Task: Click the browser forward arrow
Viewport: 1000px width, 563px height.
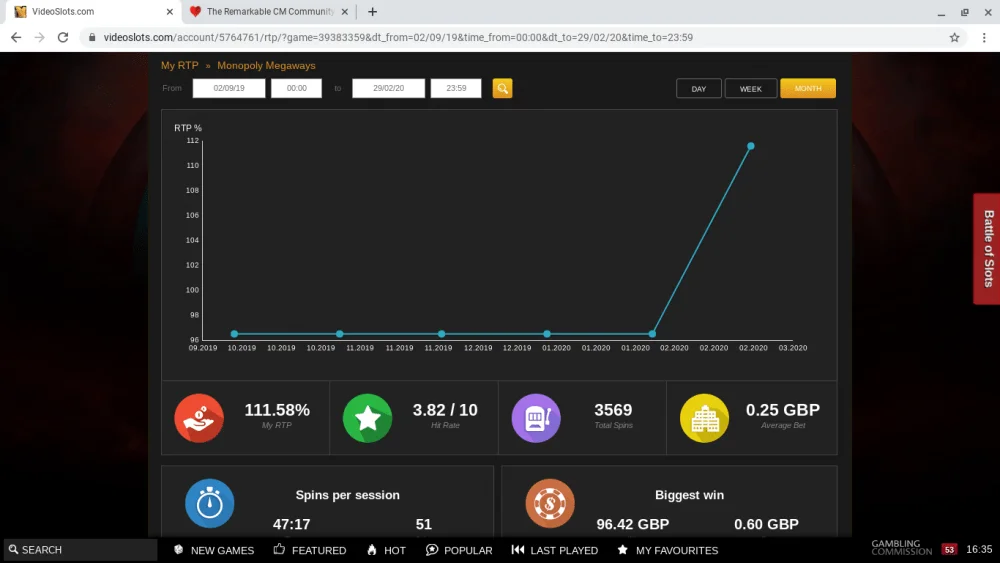Action: point(40,37)
